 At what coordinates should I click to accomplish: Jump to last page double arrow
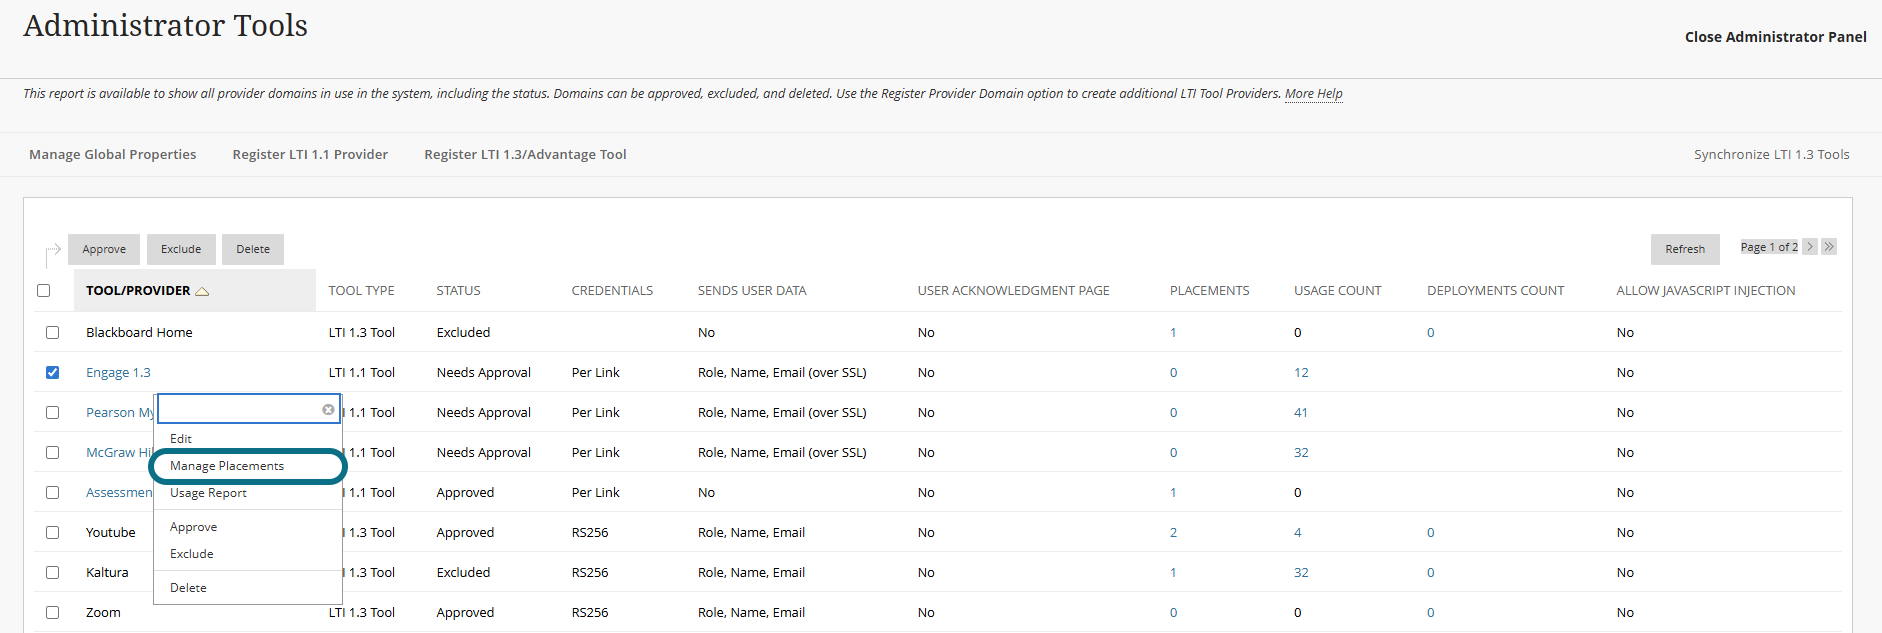point(1829,247)
